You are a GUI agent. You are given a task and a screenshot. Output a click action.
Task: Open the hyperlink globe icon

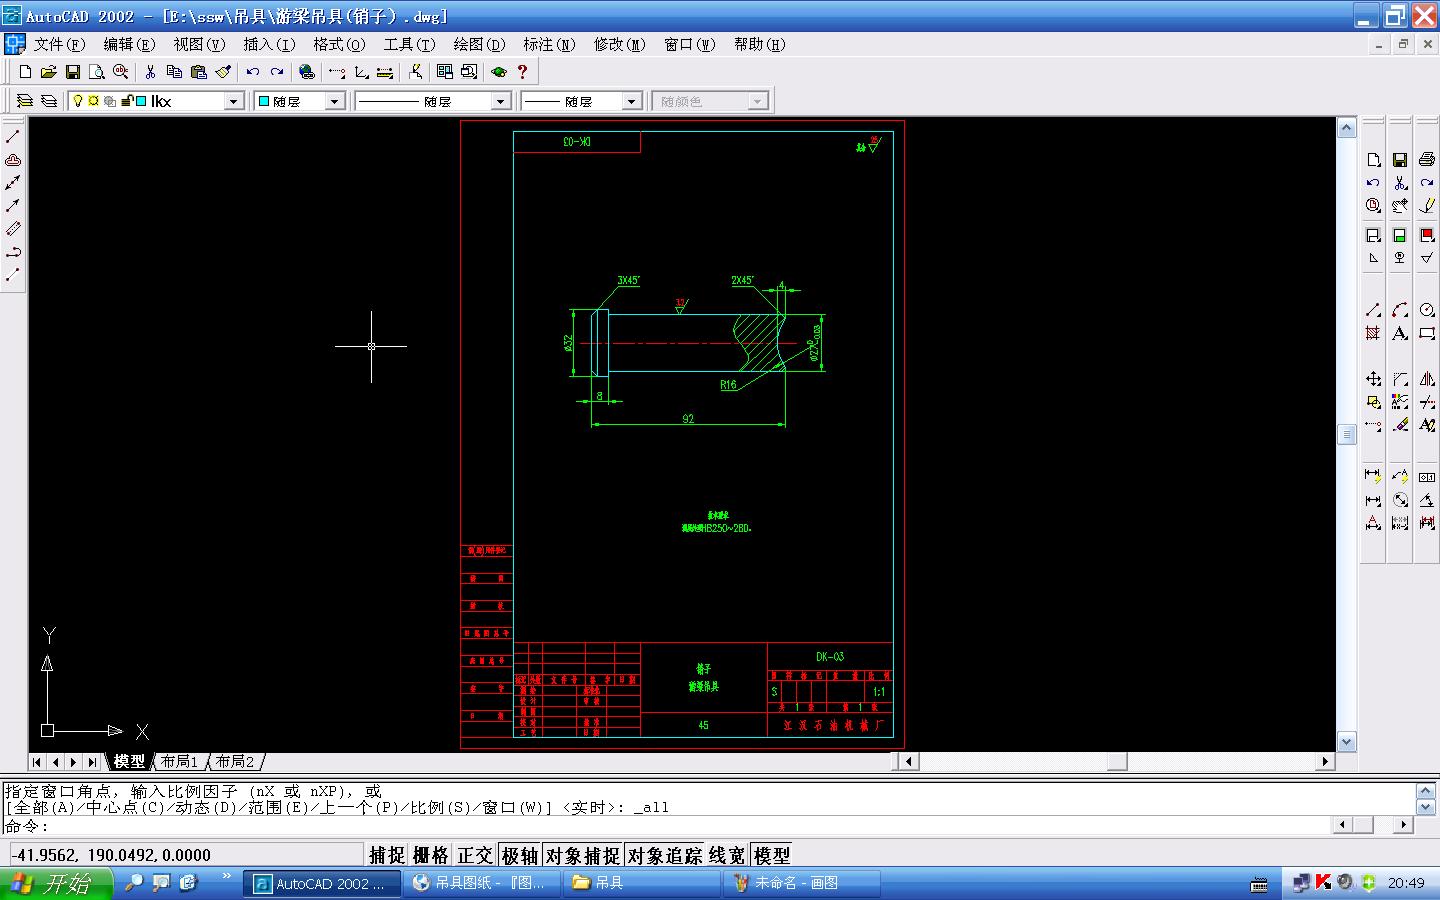pos(307,72)
